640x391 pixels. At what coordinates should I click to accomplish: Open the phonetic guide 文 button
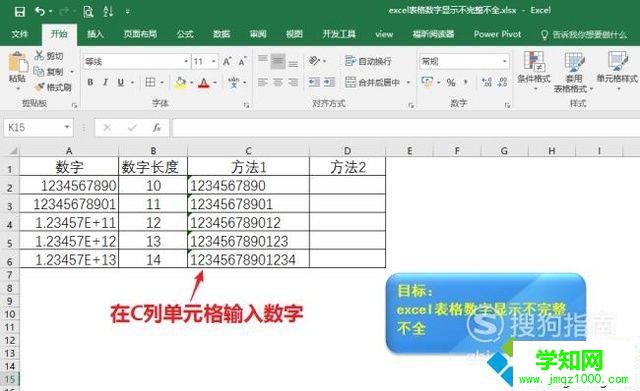tap(234, 82)
